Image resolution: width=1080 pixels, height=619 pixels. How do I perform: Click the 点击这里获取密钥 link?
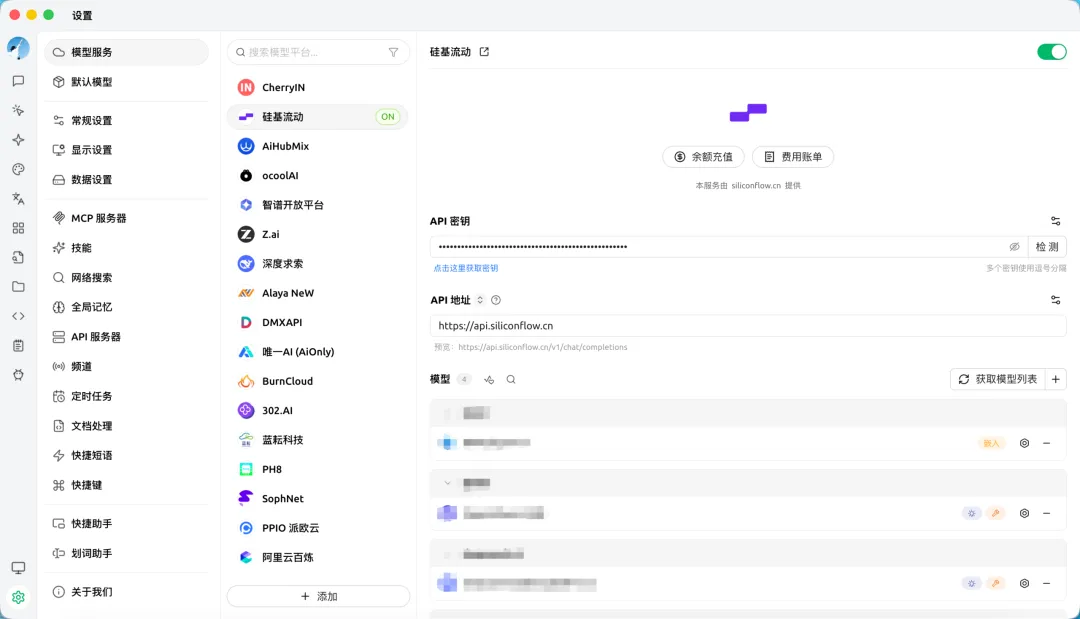click(466, 269)
